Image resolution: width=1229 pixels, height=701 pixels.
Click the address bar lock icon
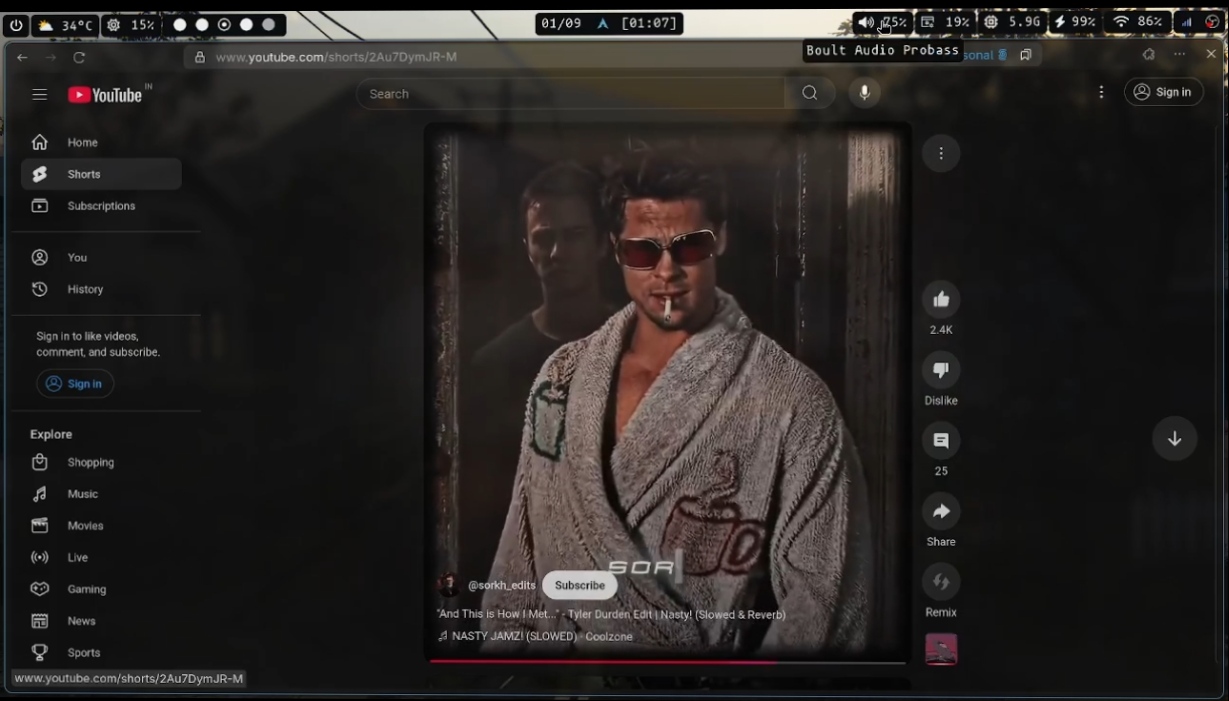click(x=199, y=57)
